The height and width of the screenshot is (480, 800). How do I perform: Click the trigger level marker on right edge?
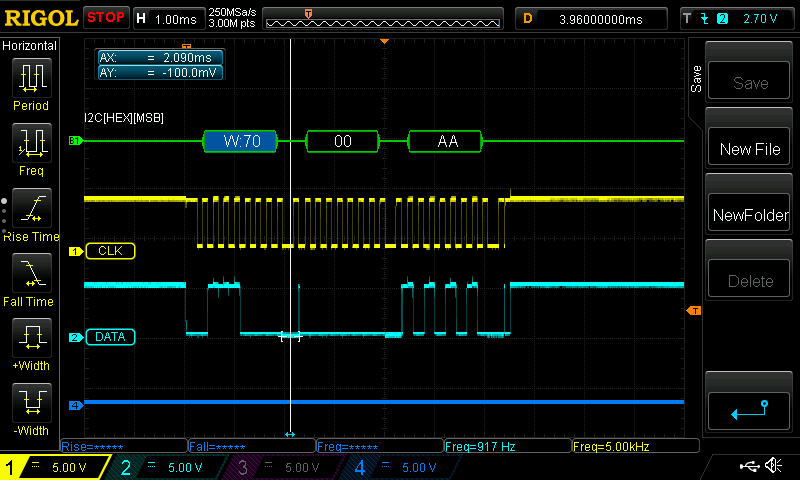[x=694, y=310]
